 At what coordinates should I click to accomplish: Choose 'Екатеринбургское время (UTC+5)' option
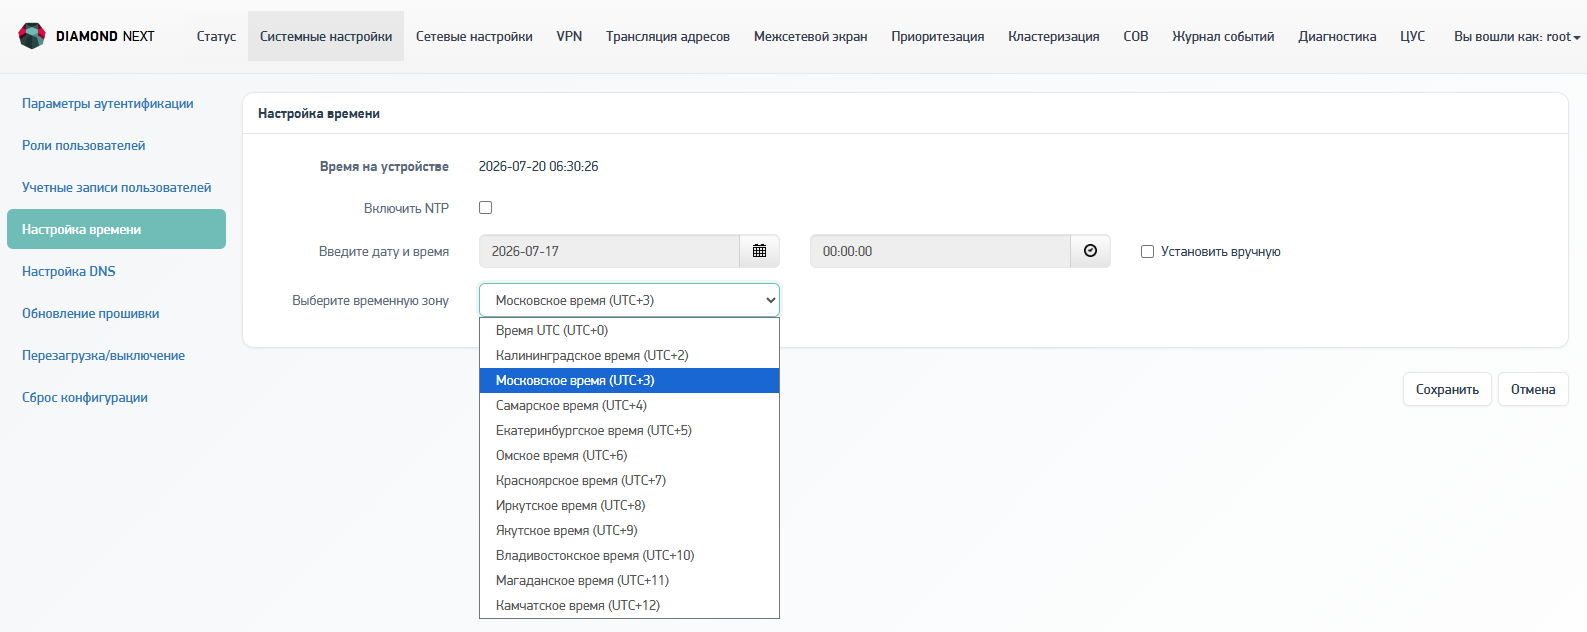(629, 430)
